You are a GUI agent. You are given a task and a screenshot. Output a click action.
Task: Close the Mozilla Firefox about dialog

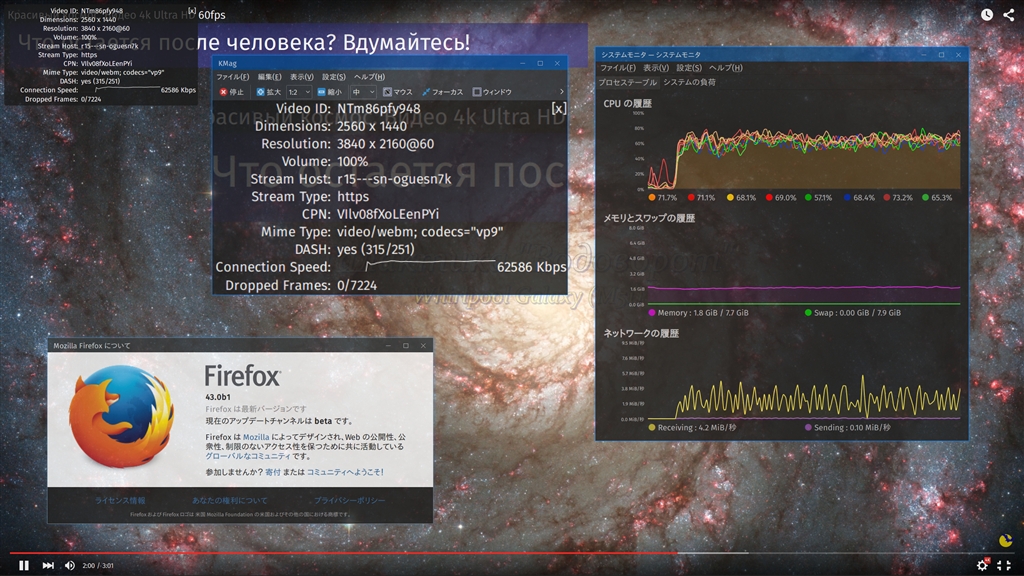click(423, 345)
